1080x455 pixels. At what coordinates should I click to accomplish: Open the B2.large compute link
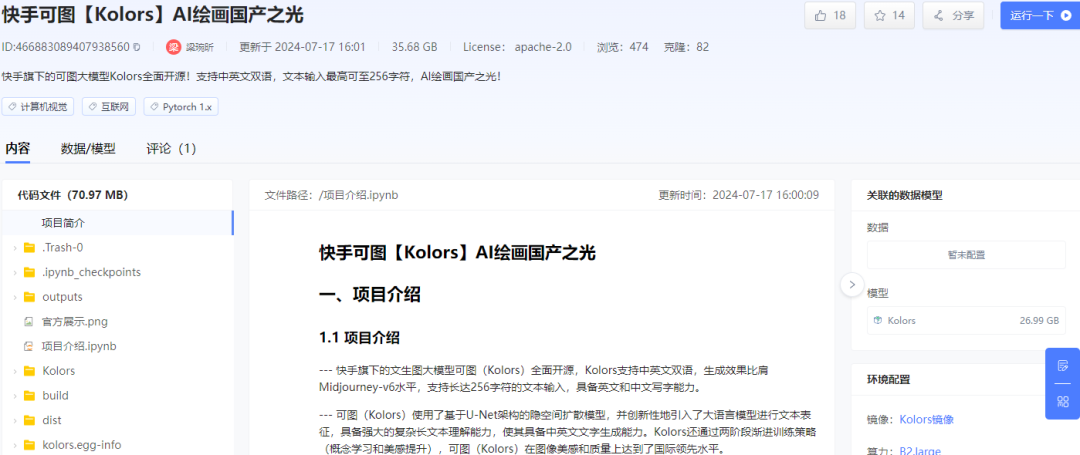pos(920,451)
